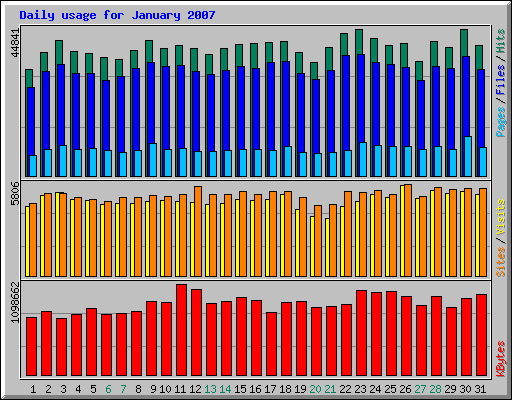Click the red 'KBytes' legend label
This screenshot has height=400, width=512.
[x=501, y=359]
